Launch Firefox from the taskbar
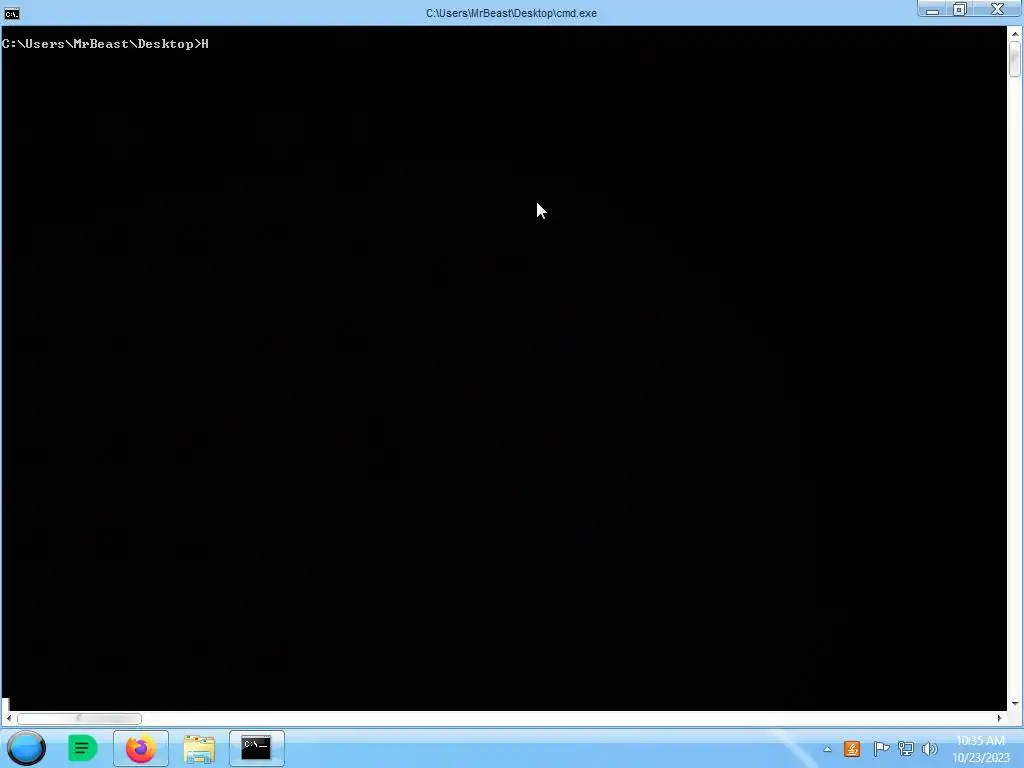Screen dimensions: 1024x768 coord(140,748)
